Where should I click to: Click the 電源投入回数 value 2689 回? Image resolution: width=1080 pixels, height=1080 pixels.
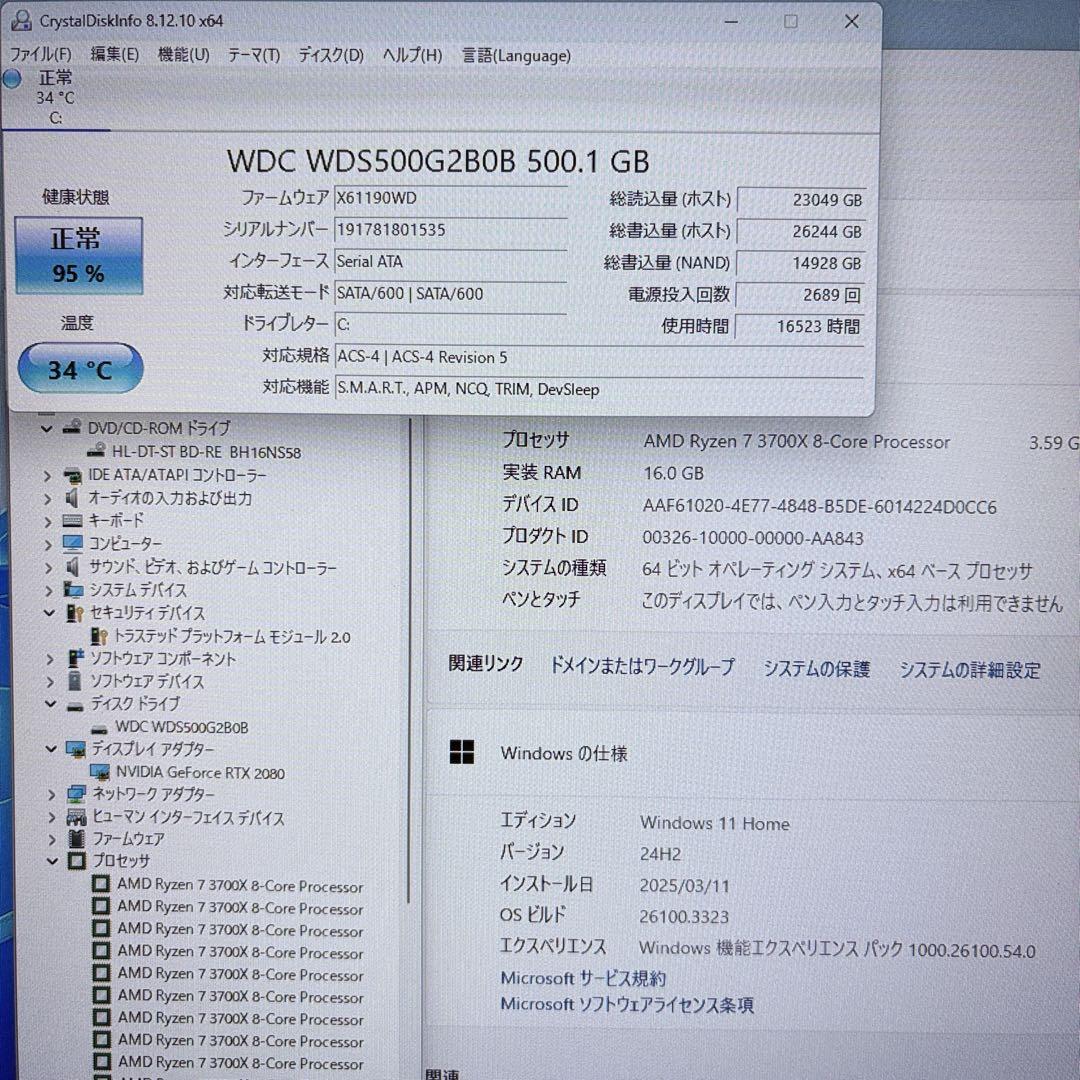[801, 295]
